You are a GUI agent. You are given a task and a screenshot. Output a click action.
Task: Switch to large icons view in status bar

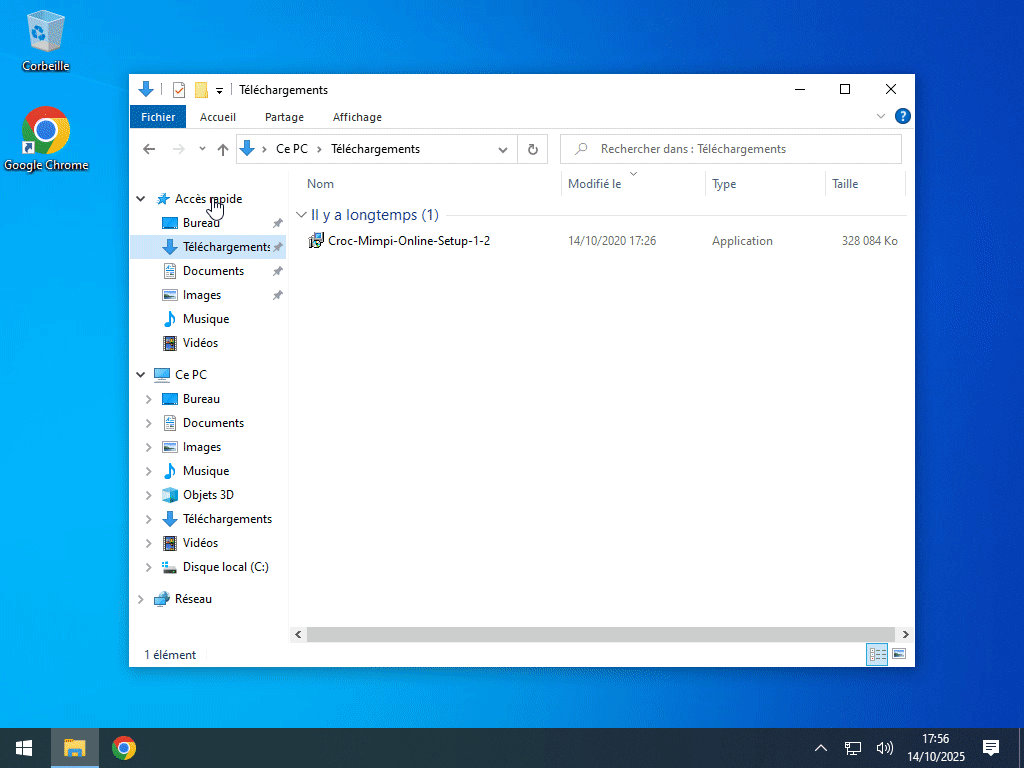899,654
